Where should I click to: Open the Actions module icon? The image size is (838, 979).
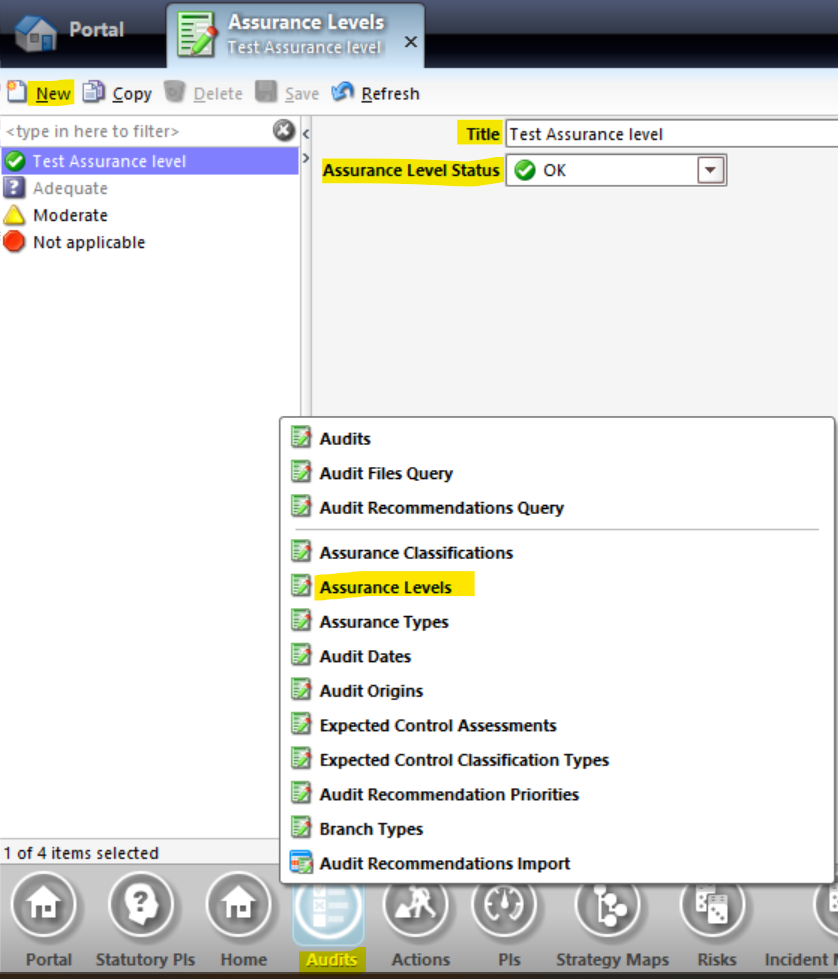pos(415,904)
